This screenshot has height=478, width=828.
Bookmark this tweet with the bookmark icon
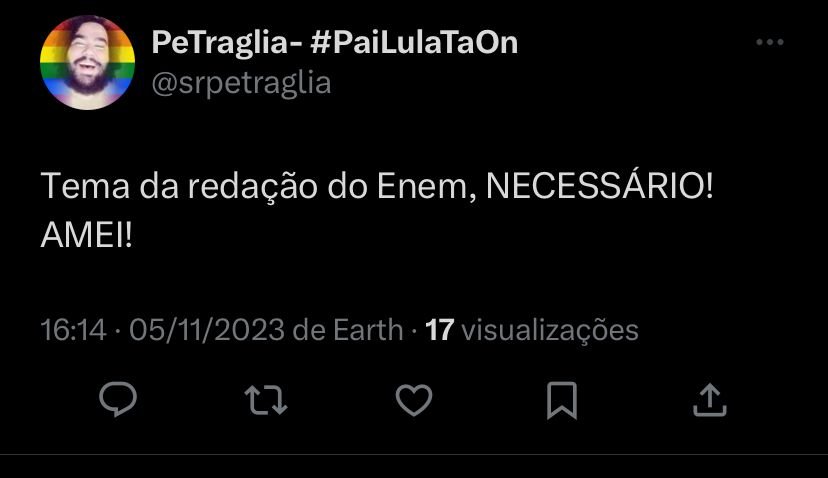(562, 400)
